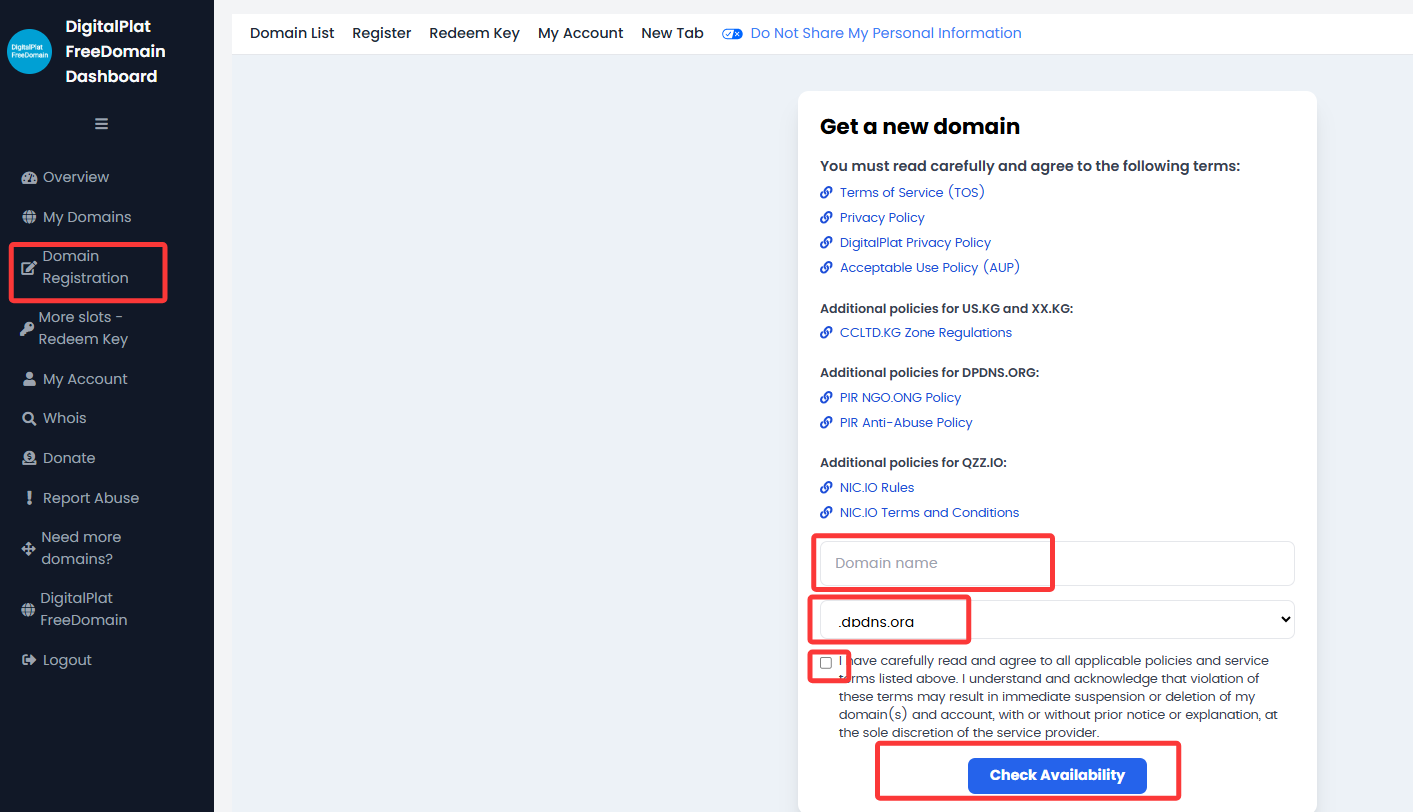
Task: Open My Account in top navigation
Action: [x=581, y=33]
